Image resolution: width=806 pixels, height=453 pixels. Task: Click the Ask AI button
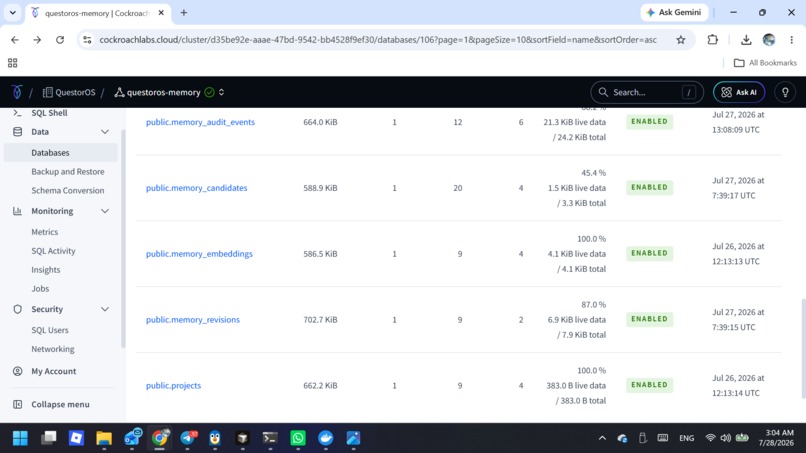tap(739, 92)
